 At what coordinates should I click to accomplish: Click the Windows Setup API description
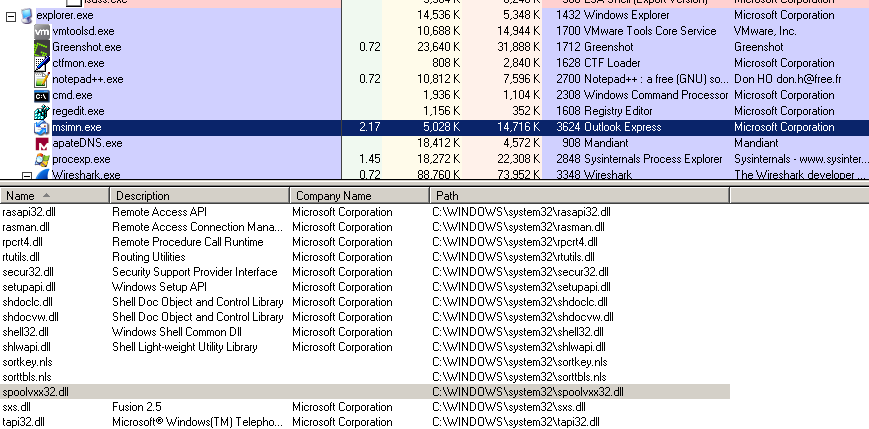[159, 287]
